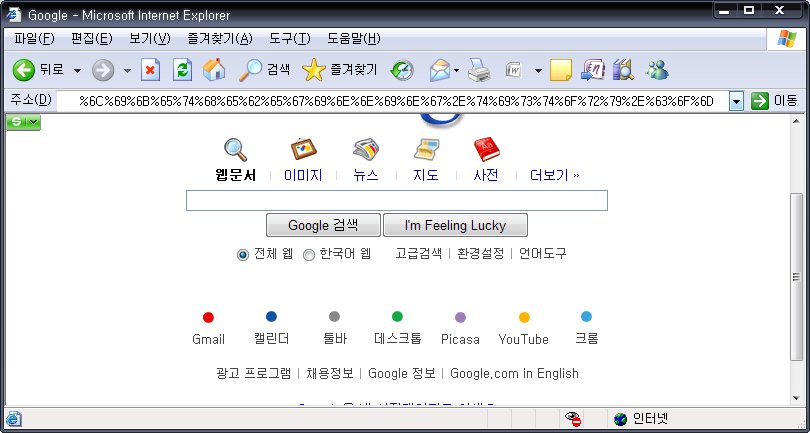The width and height of the screenshot is (810, 433).
Task: Open the 도움말(H) menu
Action: pyautogui.click(x=354, y=39)
